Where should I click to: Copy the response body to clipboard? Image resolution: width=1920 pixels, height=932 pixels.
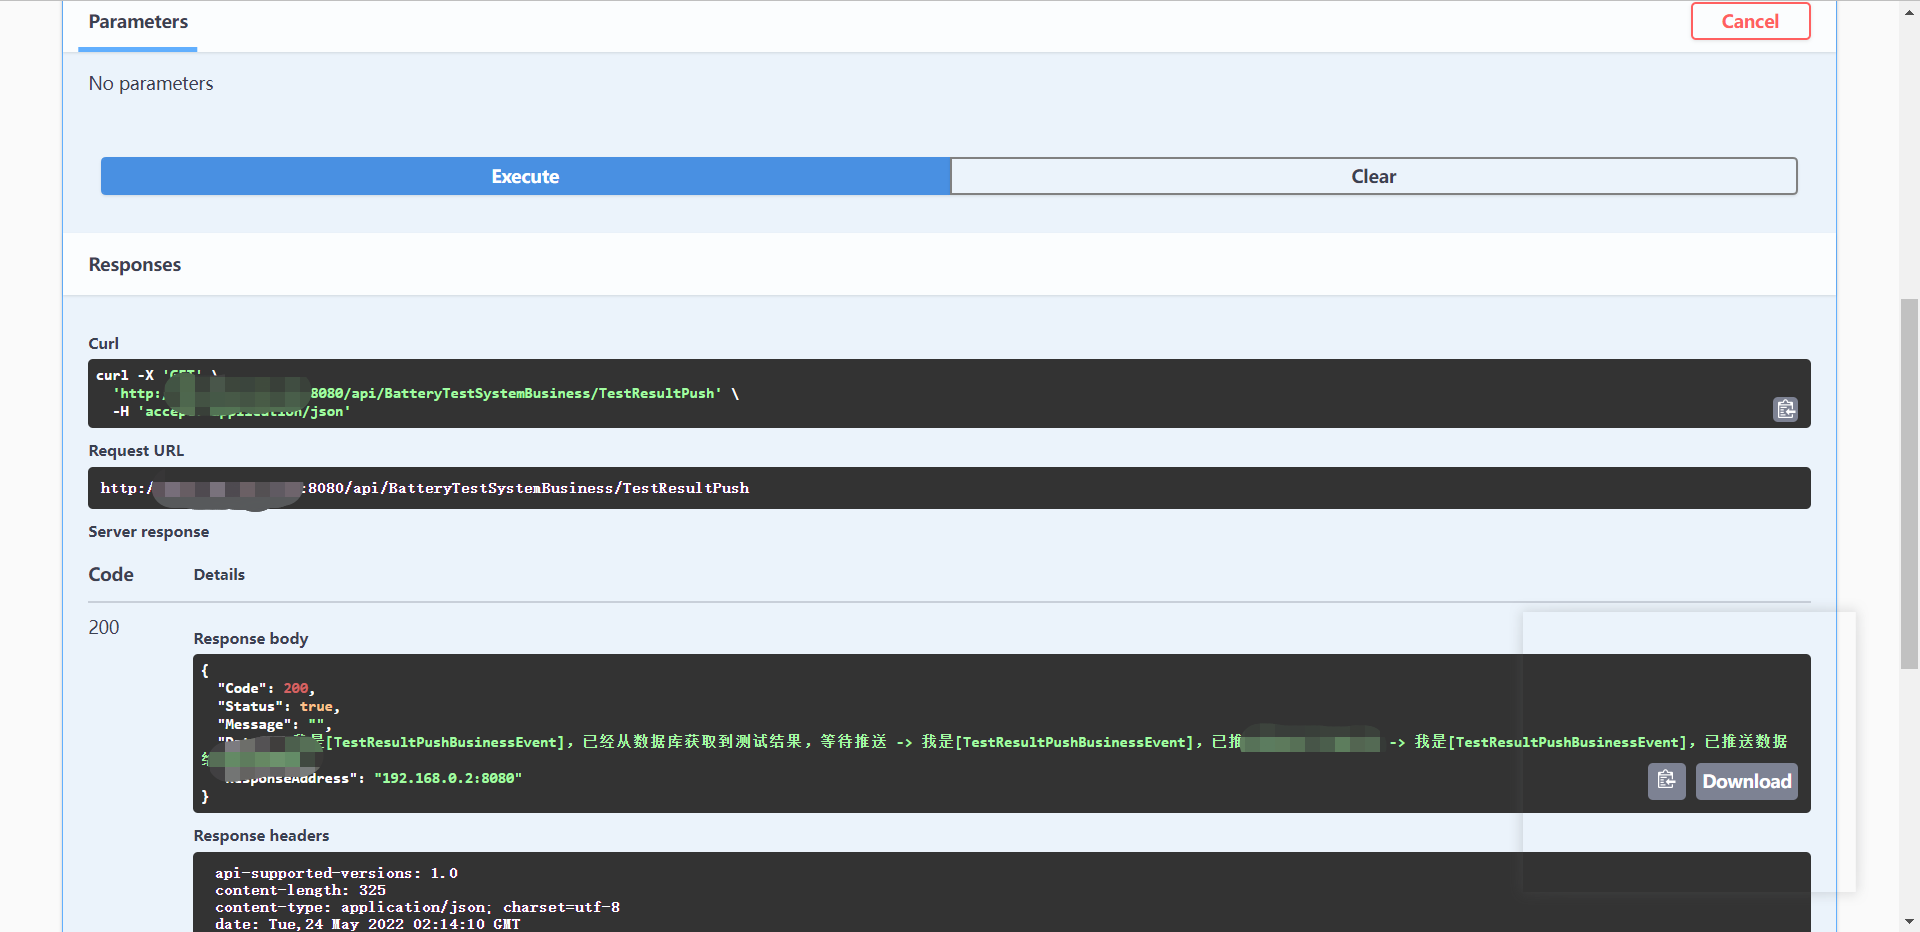click(x=1666, y=781)
